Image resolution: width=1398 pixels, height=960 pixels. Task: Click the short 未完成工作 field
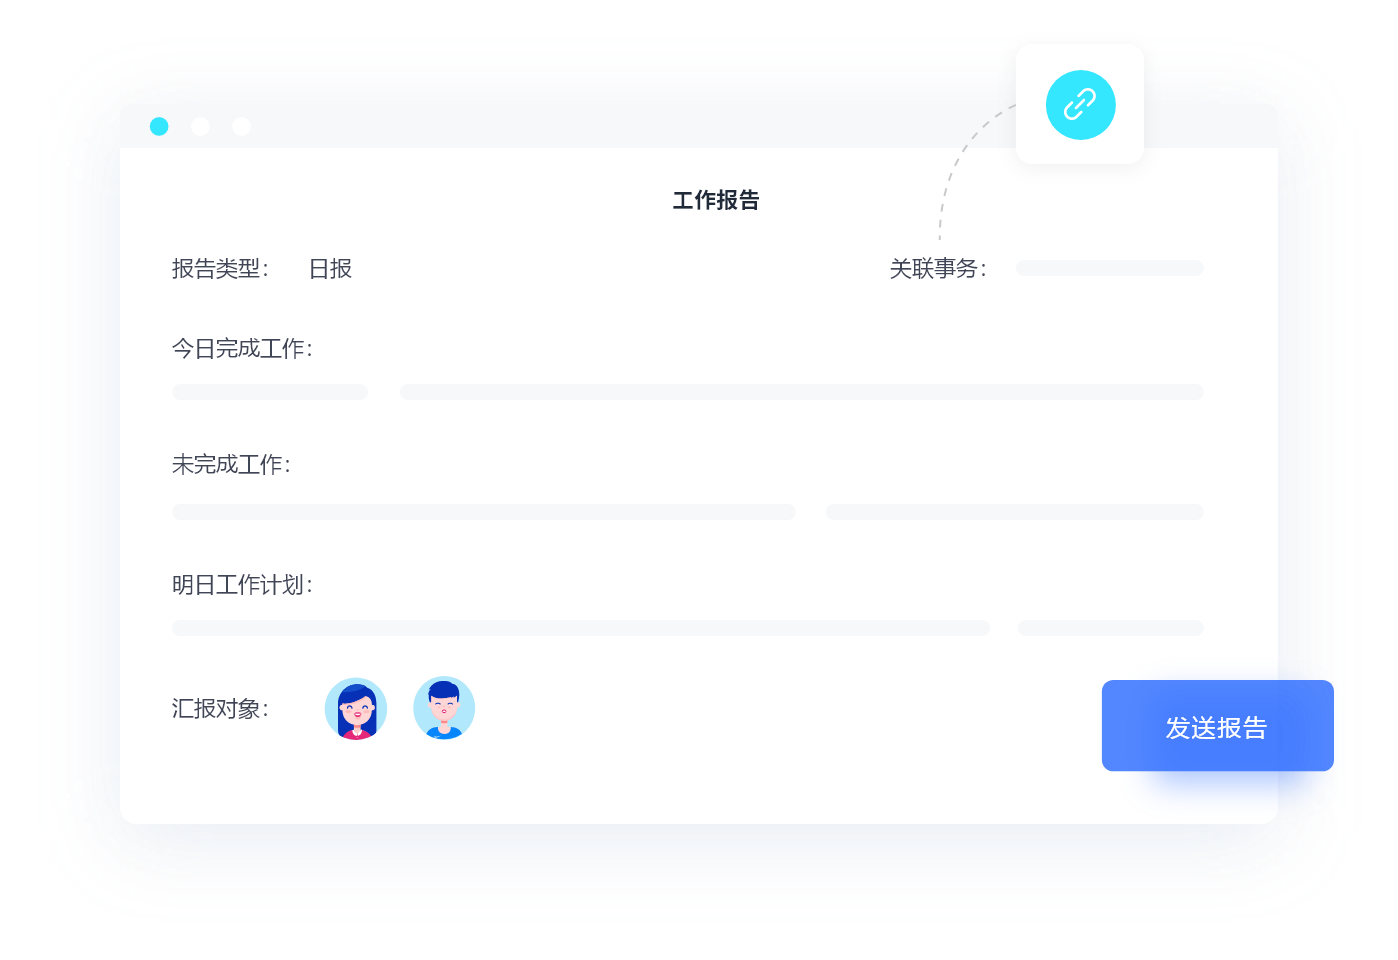pyautogui.click(x=1014, y=512)
